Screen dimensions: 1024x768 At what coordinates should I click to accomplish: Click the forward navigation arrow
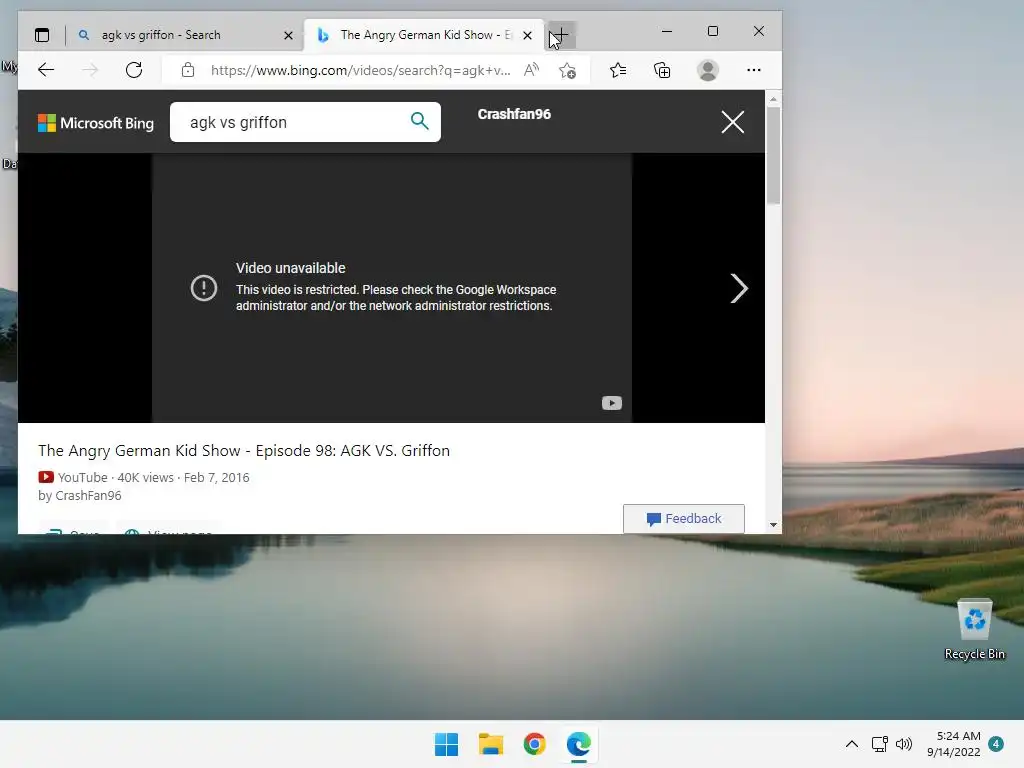[90, 70]
